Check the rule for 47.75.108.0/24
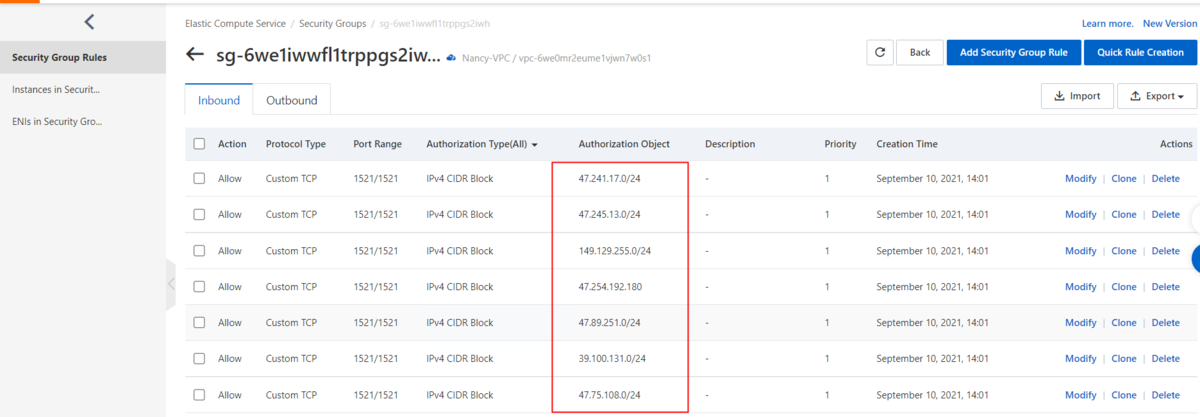 pyautogui.click(x=199, y=394)
